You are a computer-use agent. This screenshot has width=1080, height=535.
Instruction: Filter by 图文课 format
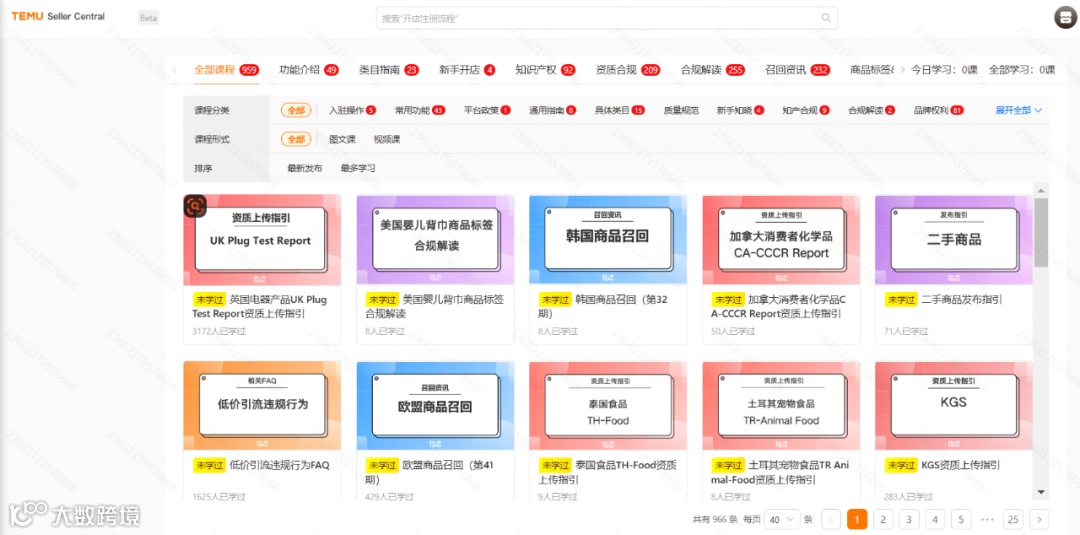342,139
